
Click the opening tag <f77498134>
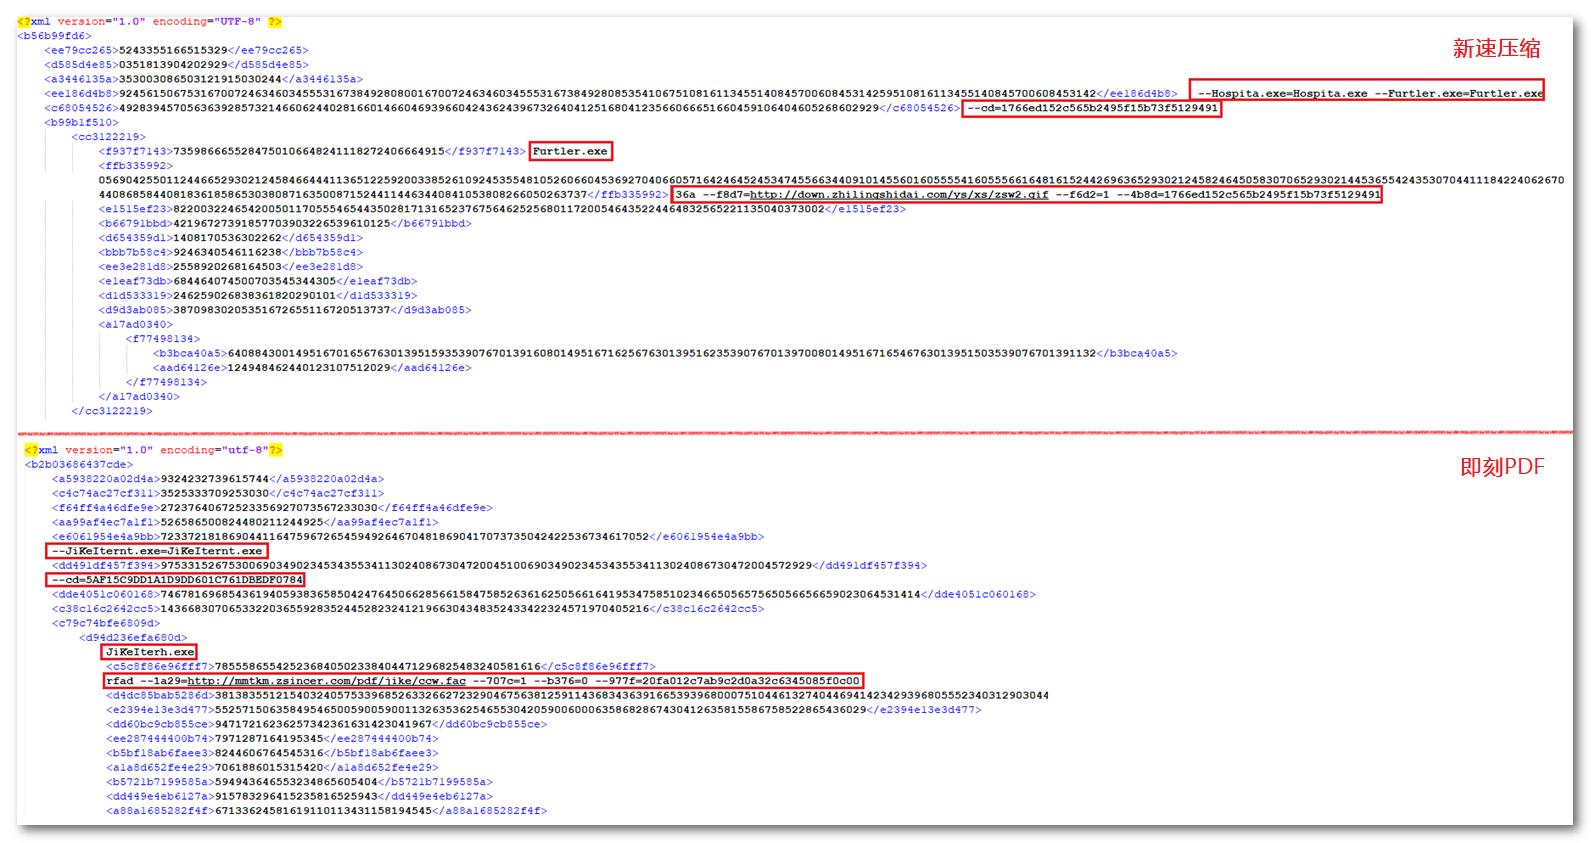click(162, 339)
